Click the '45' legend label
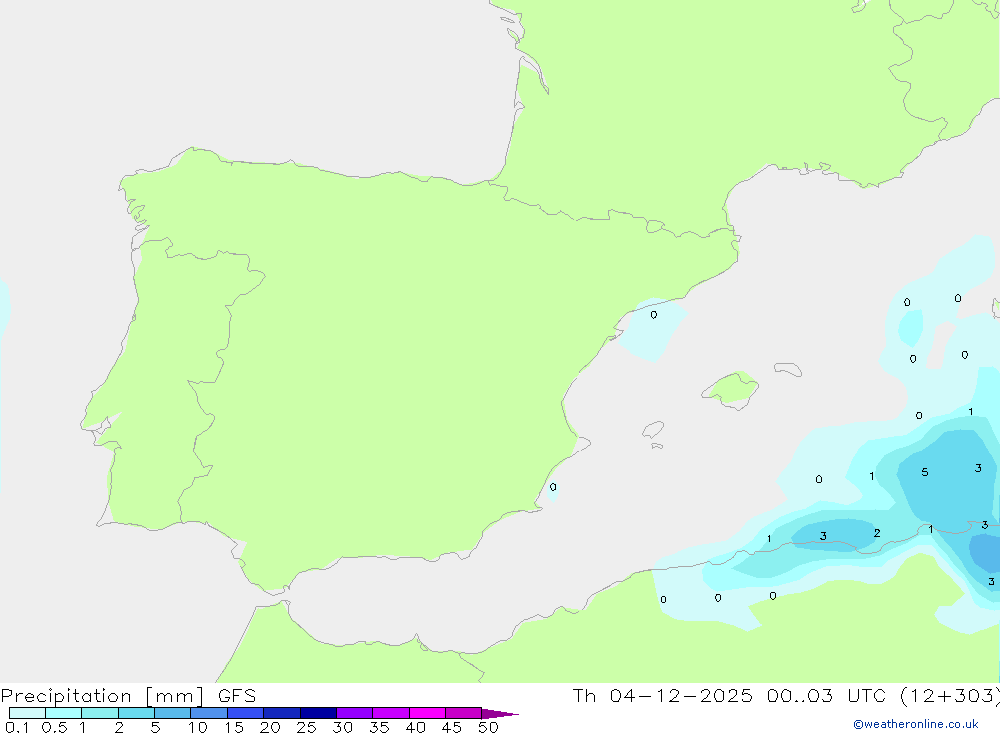Viewport: 1000px width, 733px height. [452, 727]
